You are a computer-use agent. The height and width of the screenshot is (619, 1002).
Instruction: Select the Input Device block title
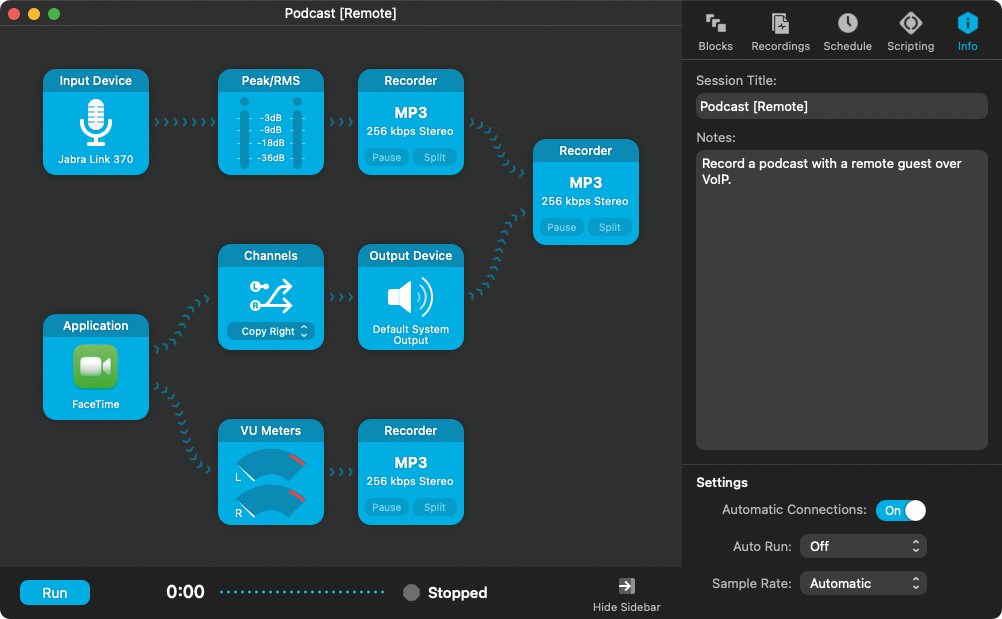(96, 80)
